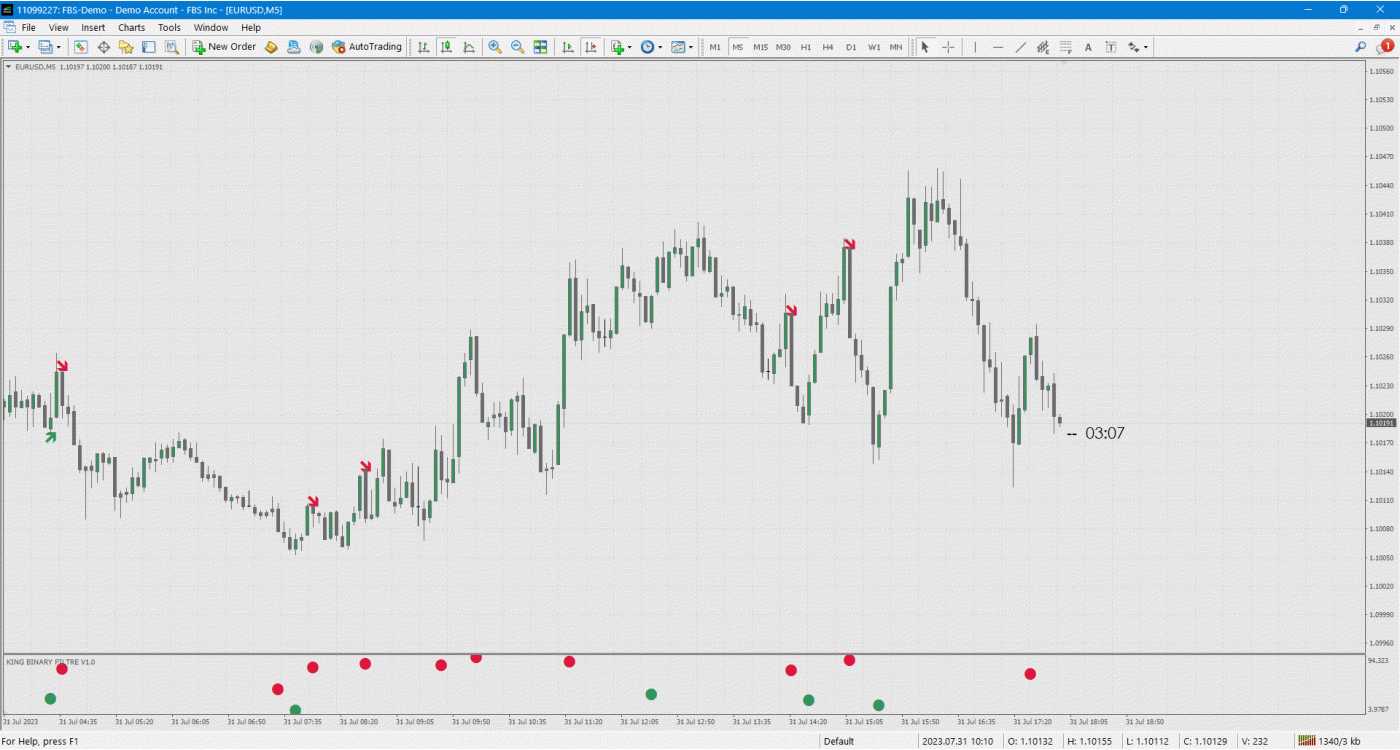The width and height of the screenshot is (1400, 750).
Task: Draw a trendline with the trendline tool
Action: [1020, 47]
